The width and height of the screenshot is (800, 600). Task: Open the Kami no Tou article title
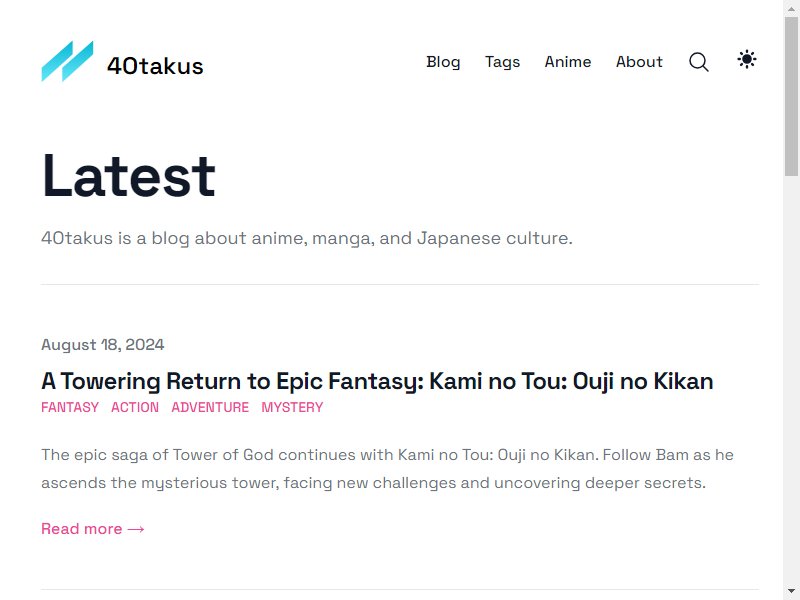click(377, 381)
